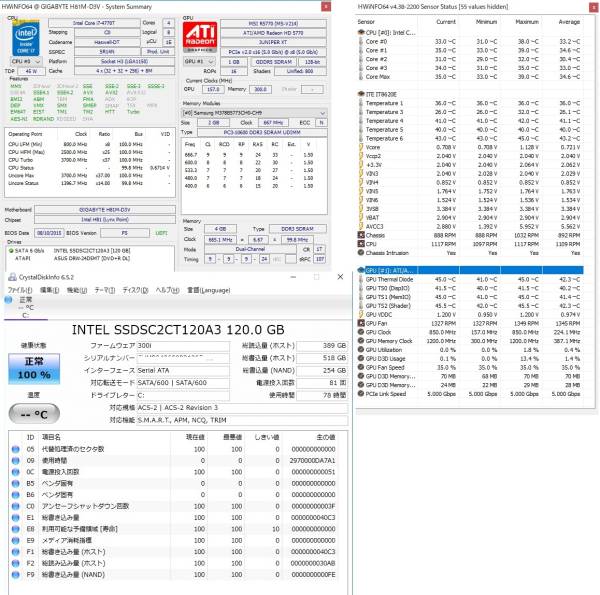Click the serial number field

(x=183, y=358)
